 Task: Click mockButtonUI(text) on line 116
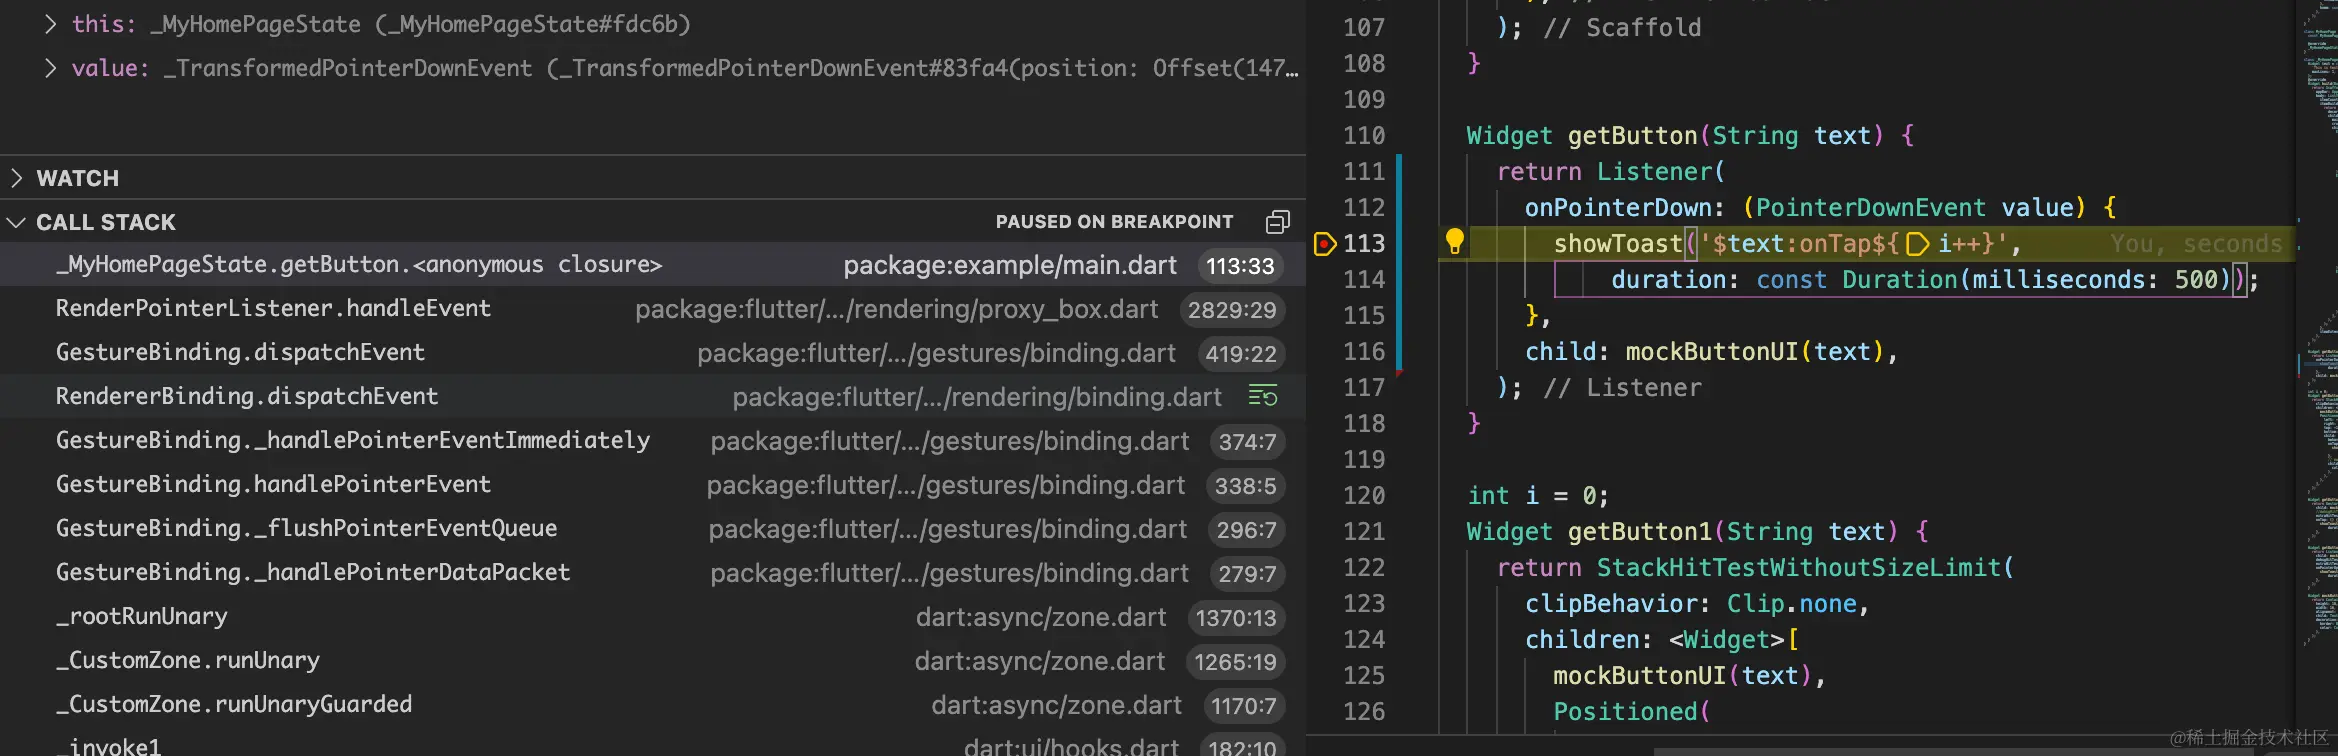(1755, 351)
